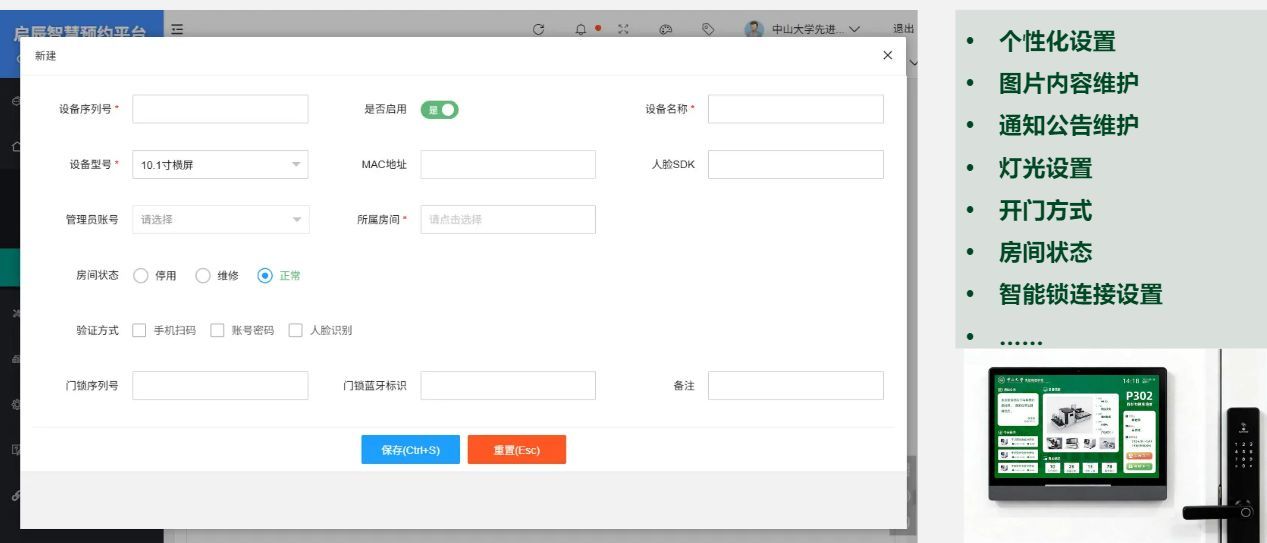Viewport: 1267px width, 543px height.
Task: Click the tag icon in header
Action: [708, 29]
